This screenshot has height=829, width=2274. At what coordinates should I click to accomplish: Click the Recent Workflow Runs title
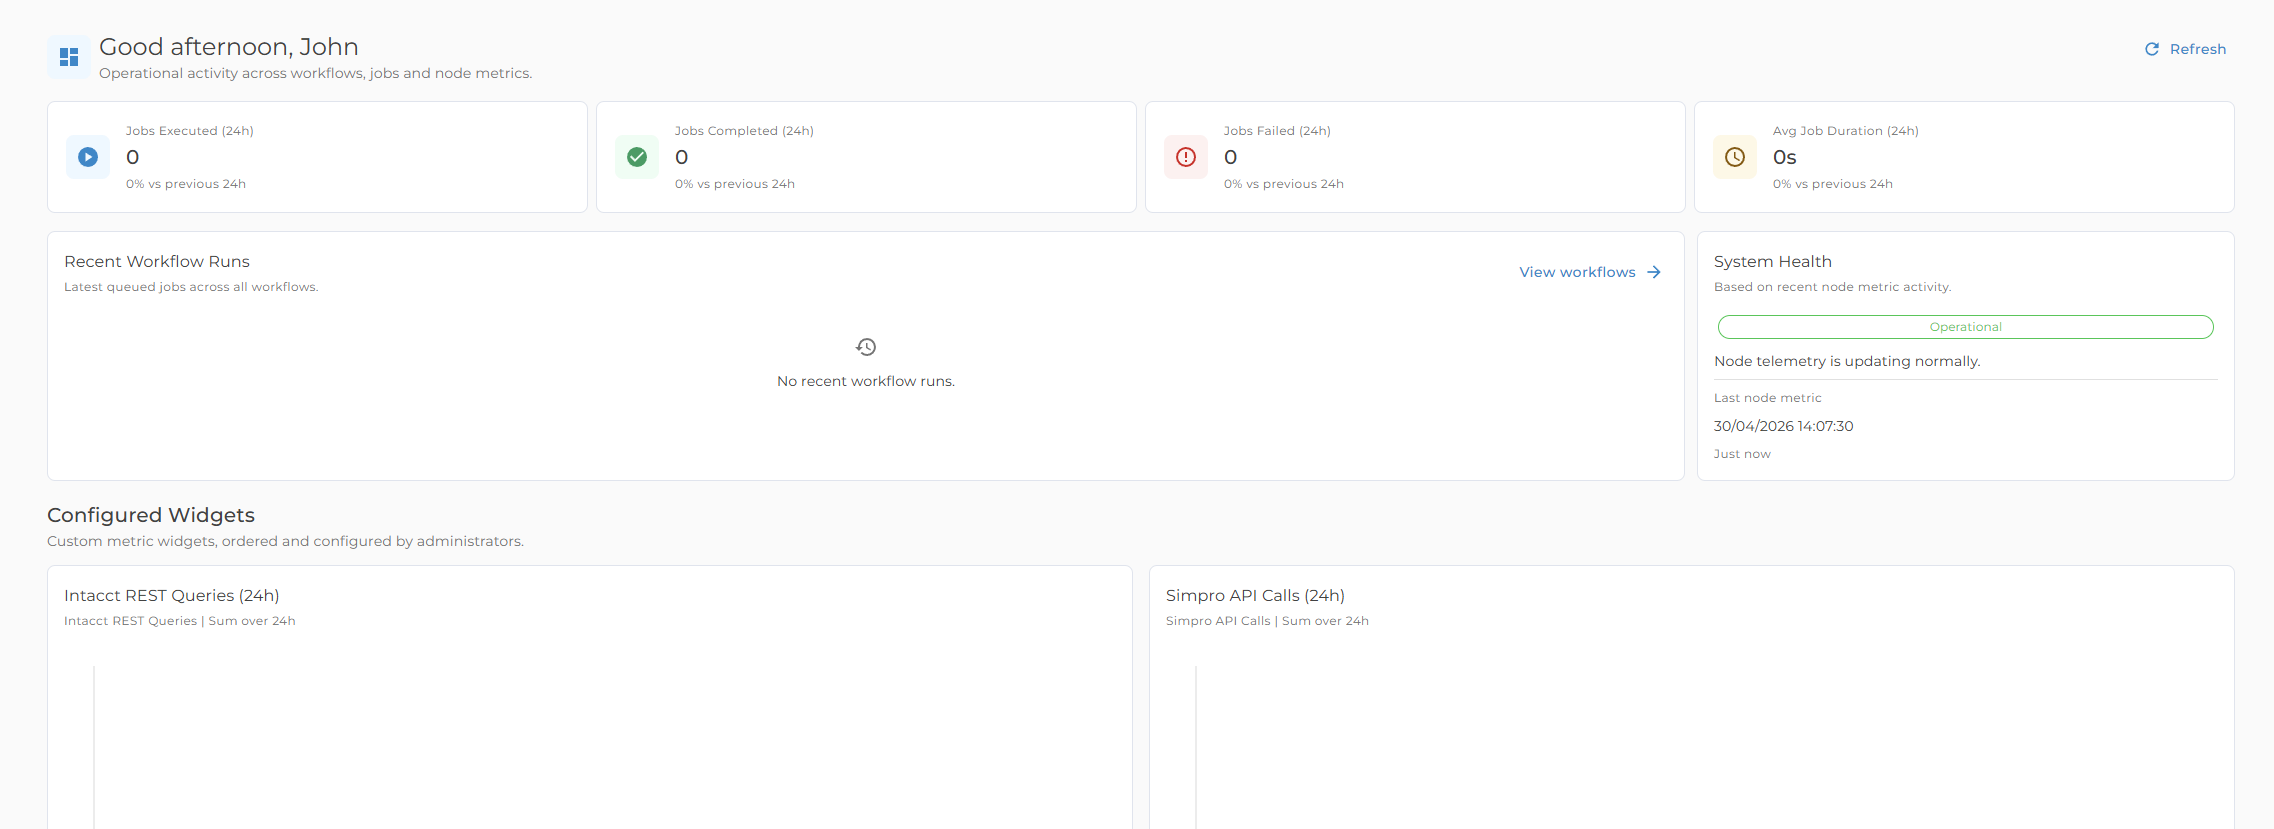[x=157, y=261]
